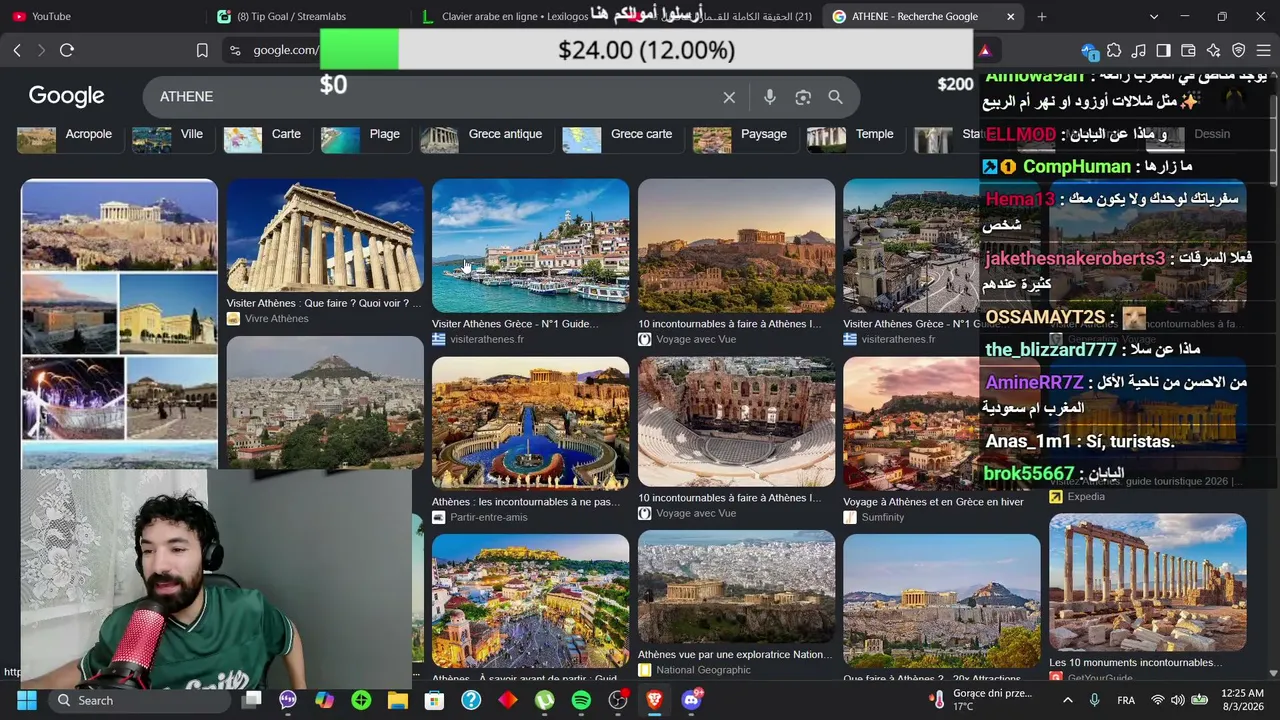This screenshot has width=1280, height=720.
Task: Open 'Voyage à Athènes et en Grèce en hiver' link
Action: [934, 502]
